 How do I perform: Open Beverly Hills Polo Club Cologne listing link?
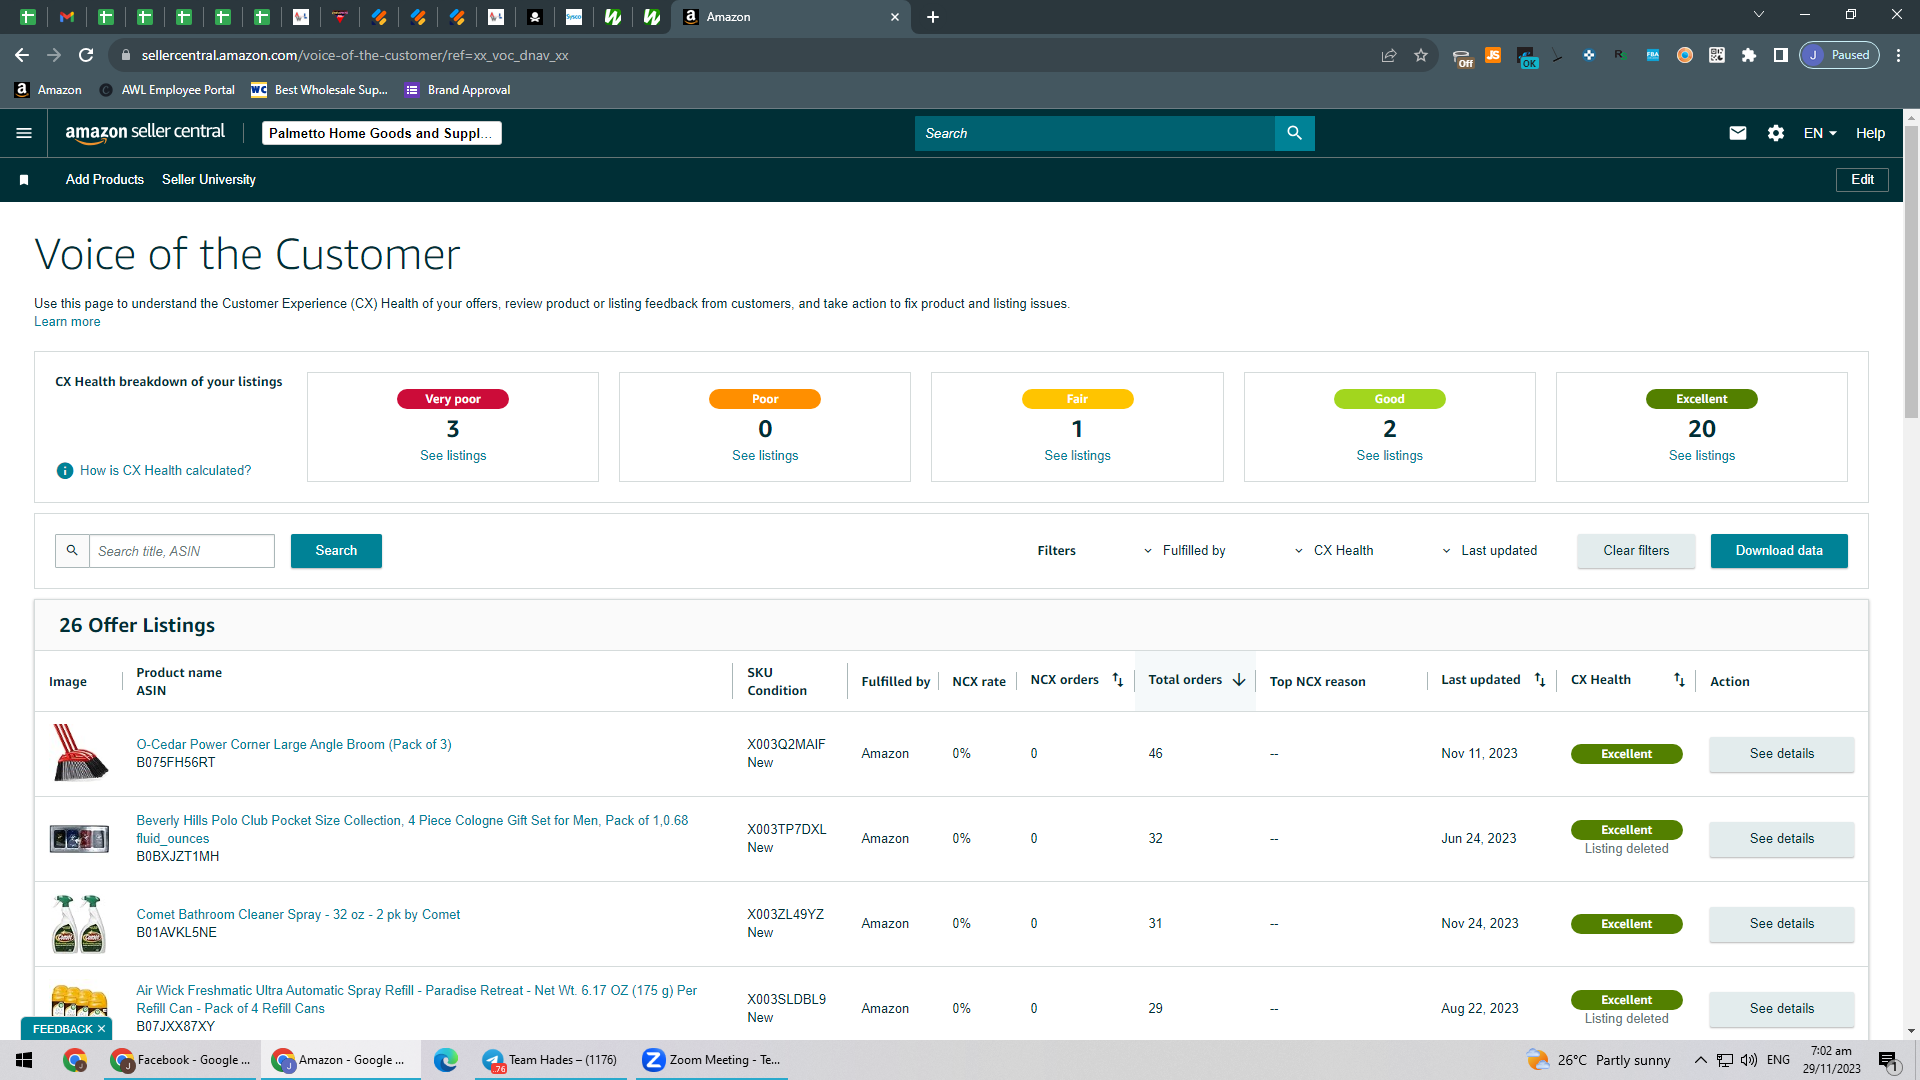(x=412, y=829)
